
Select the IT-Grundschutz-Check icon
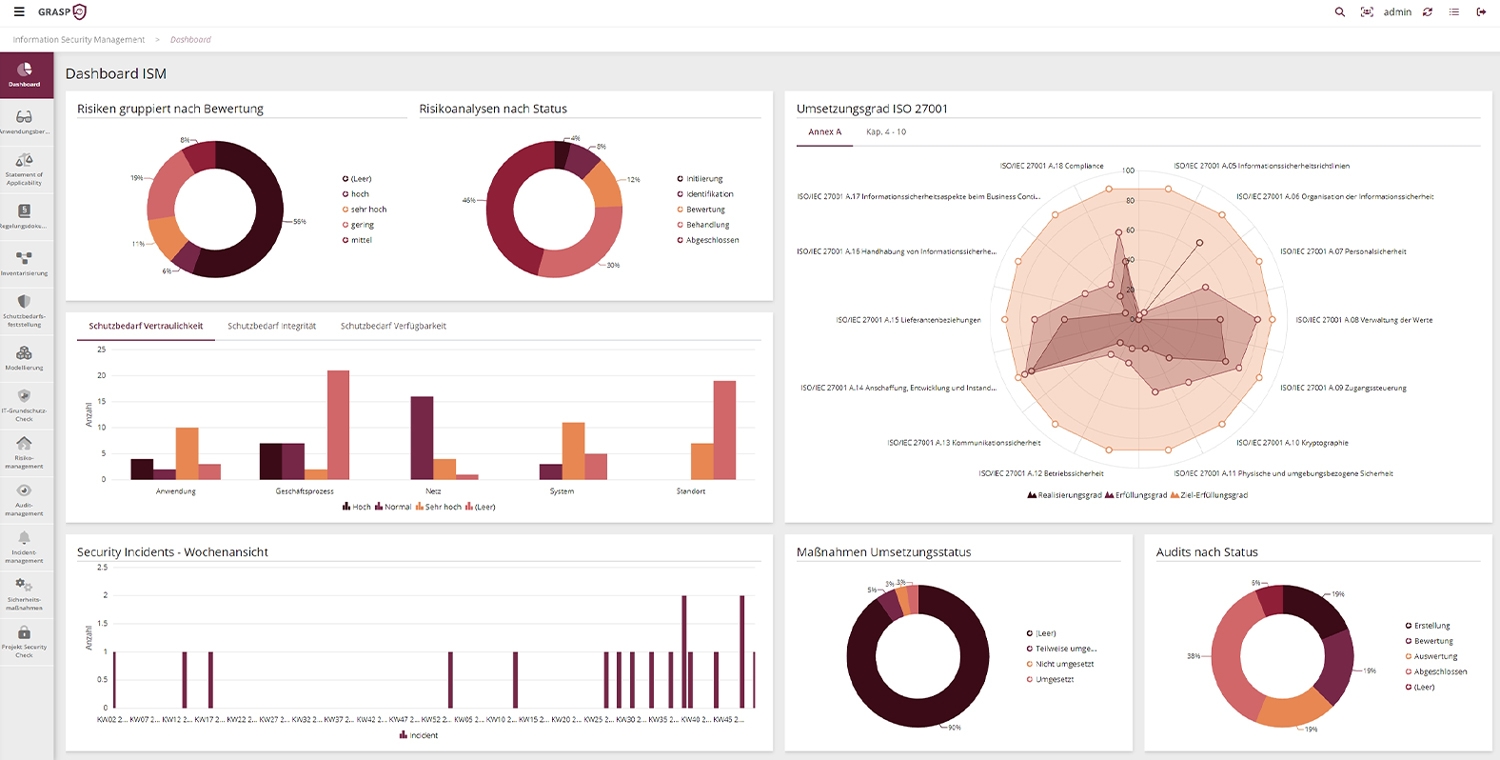[25, 405]
